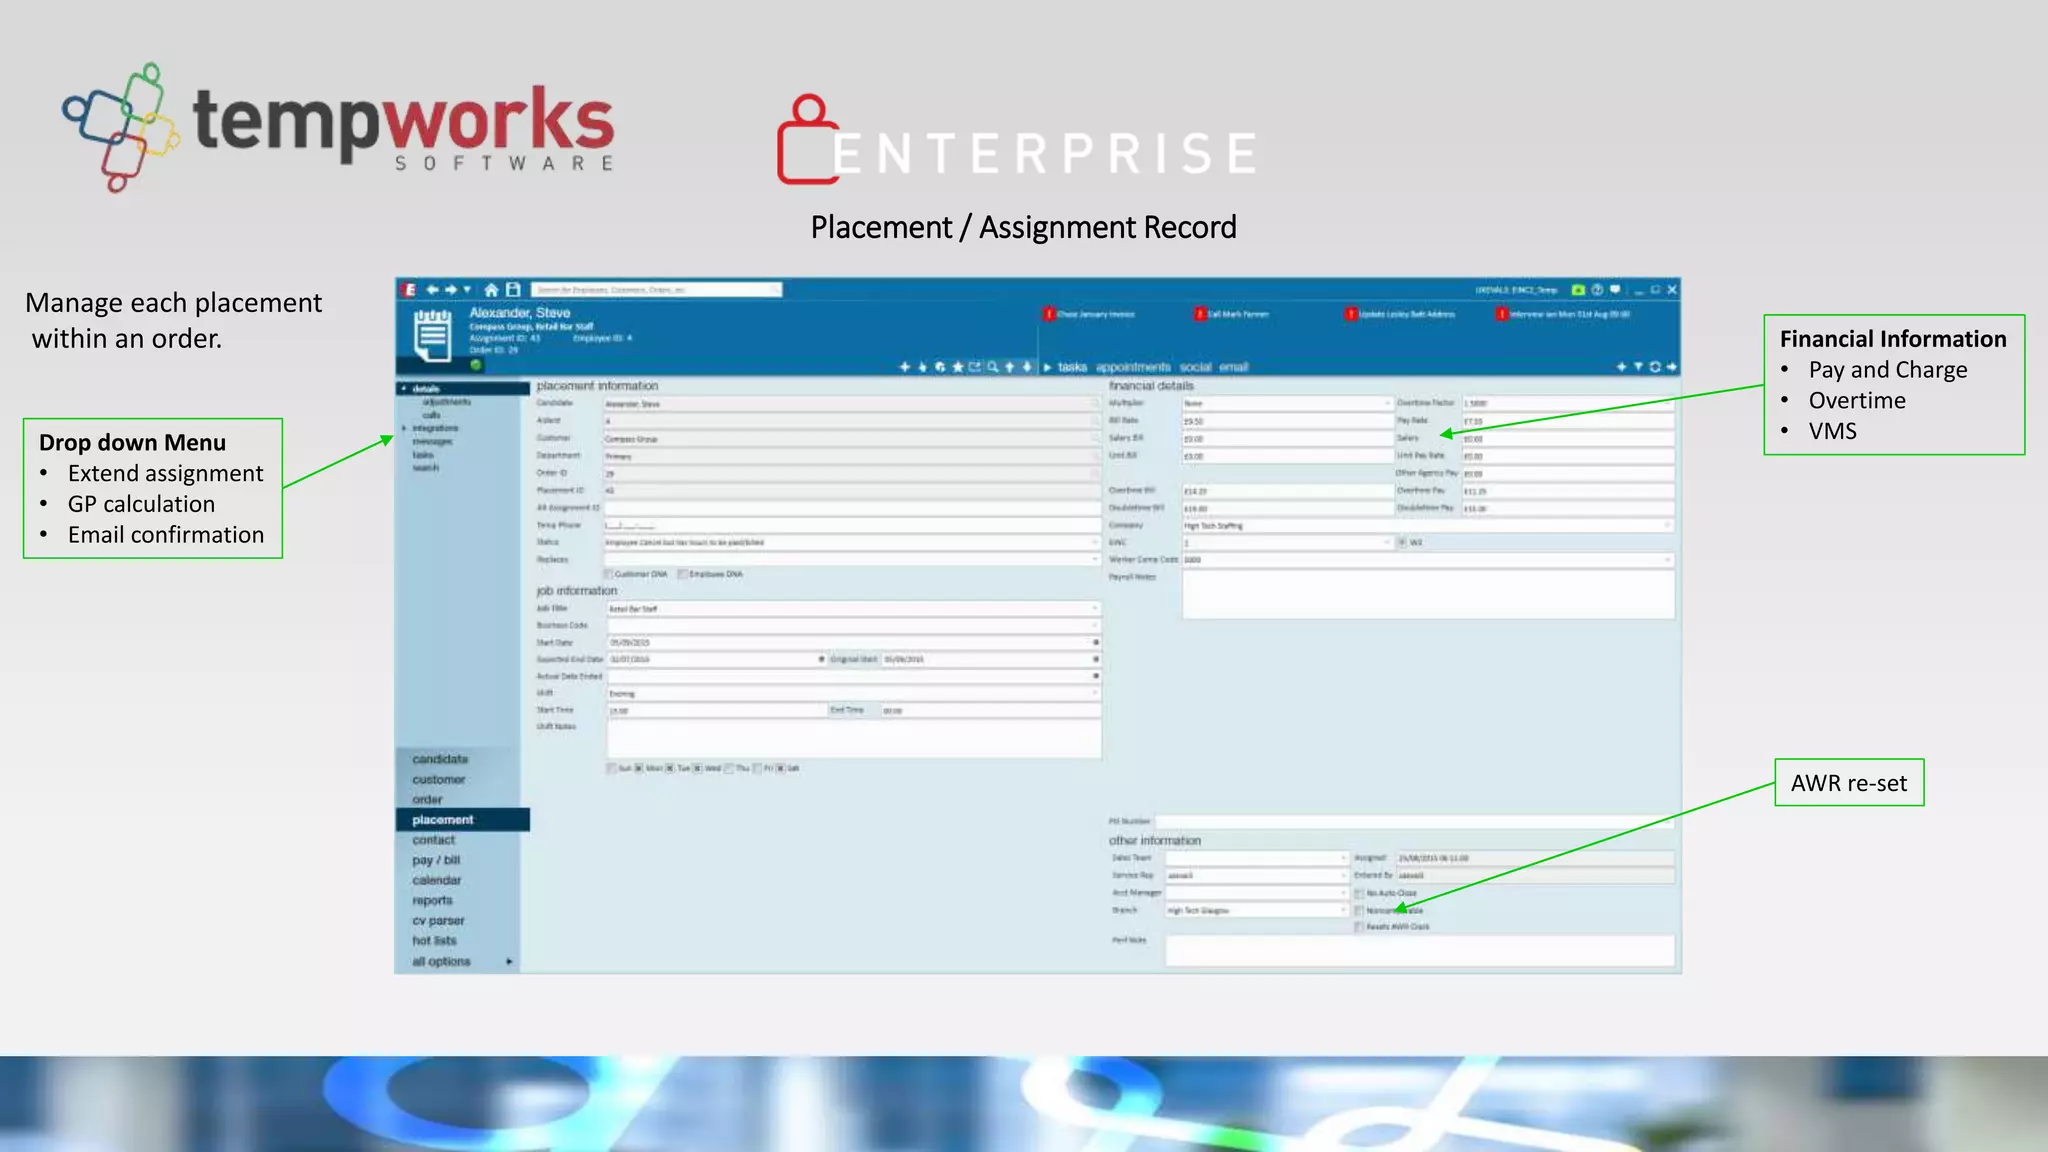
Task: Toggle the Sat day checkbox
Action: point(780,768)
